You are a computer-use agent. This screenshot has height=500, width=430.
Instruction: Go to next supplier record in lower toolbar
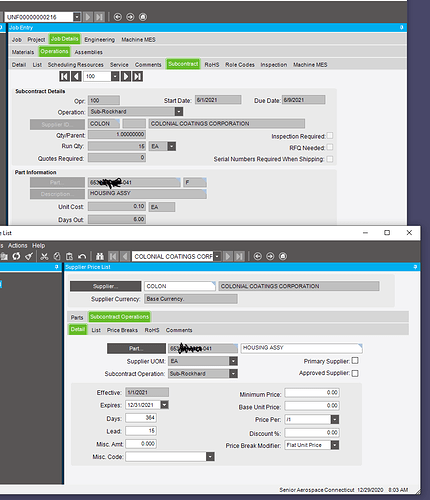pyautogui.click(x=228, y=256)
